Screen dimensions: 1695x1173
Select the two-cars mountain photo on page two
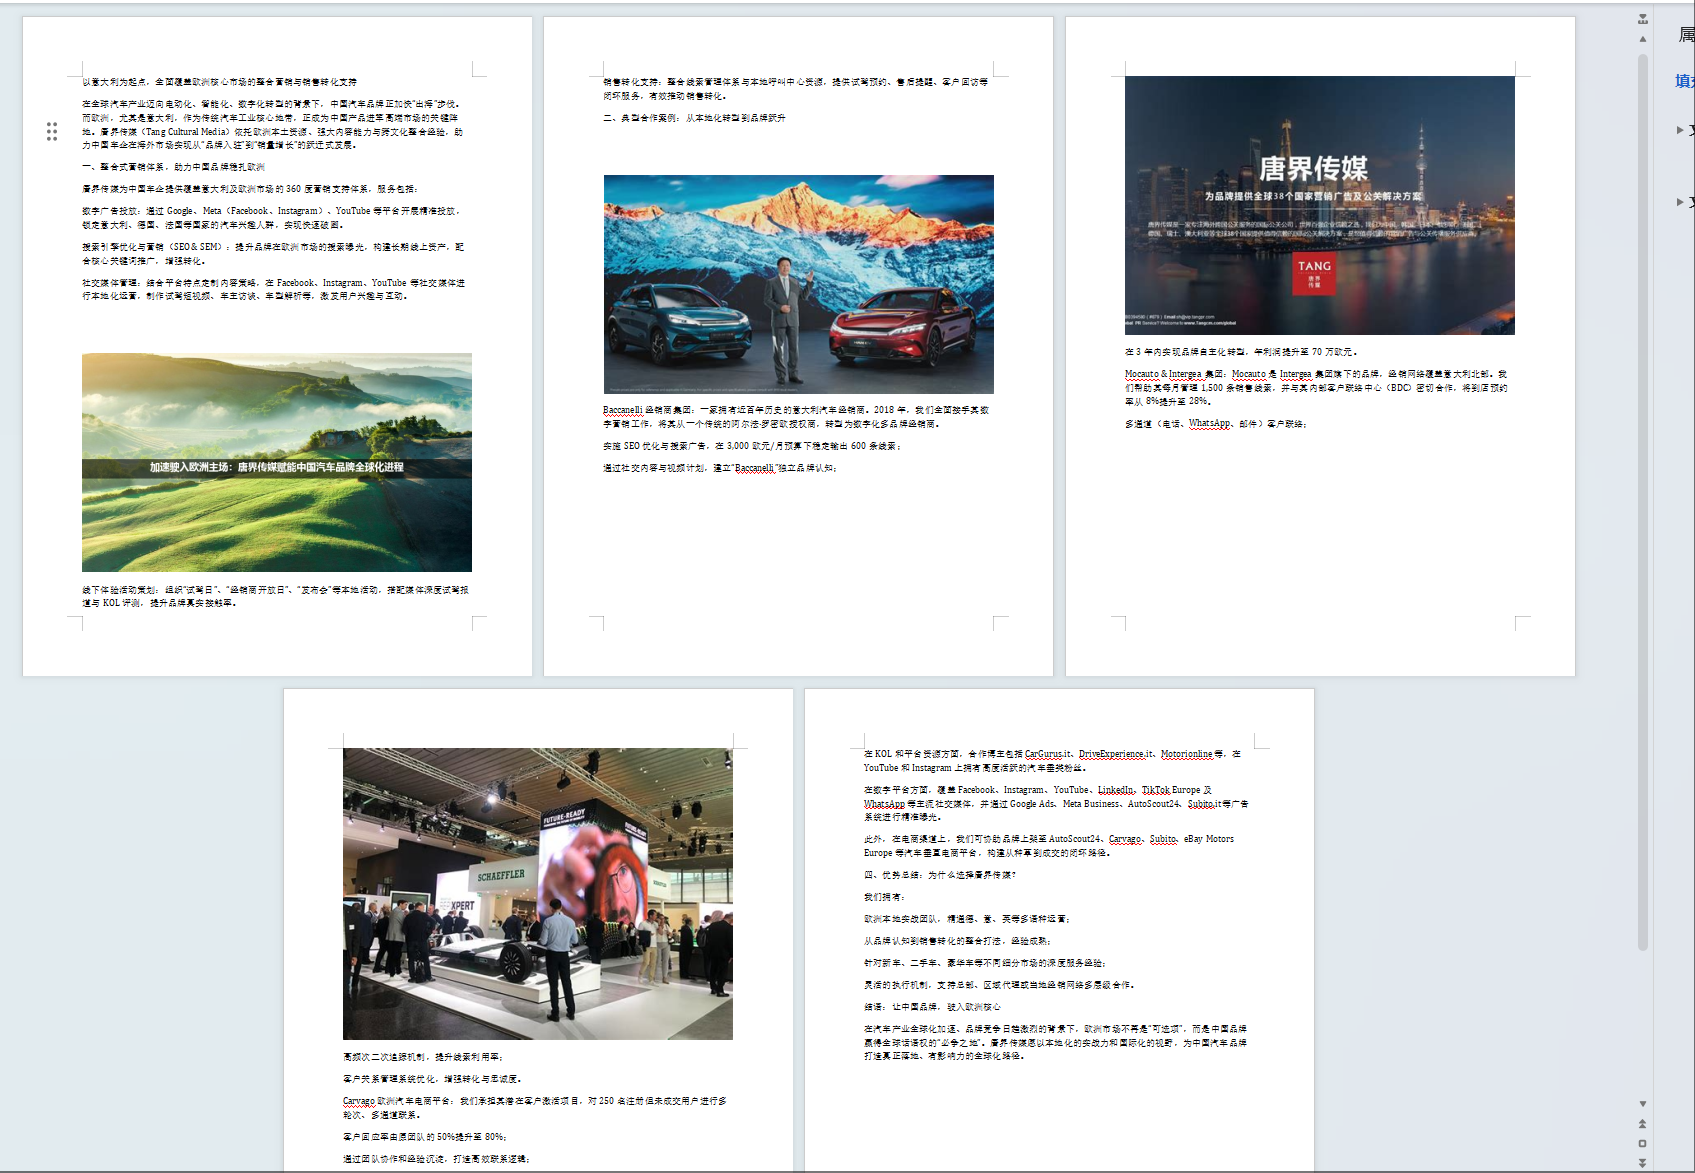(x=799, y=284)
